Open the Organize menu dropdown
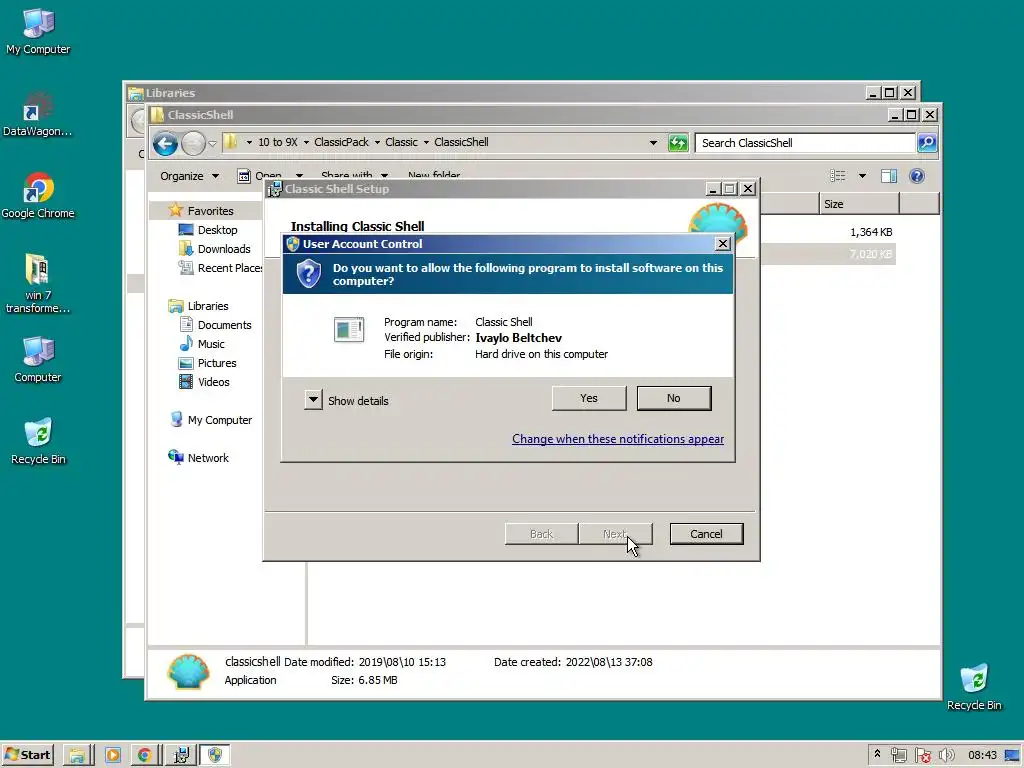The height and width of the screenshot is (768, 1024). pyautogui.click(x=189, y=176)
